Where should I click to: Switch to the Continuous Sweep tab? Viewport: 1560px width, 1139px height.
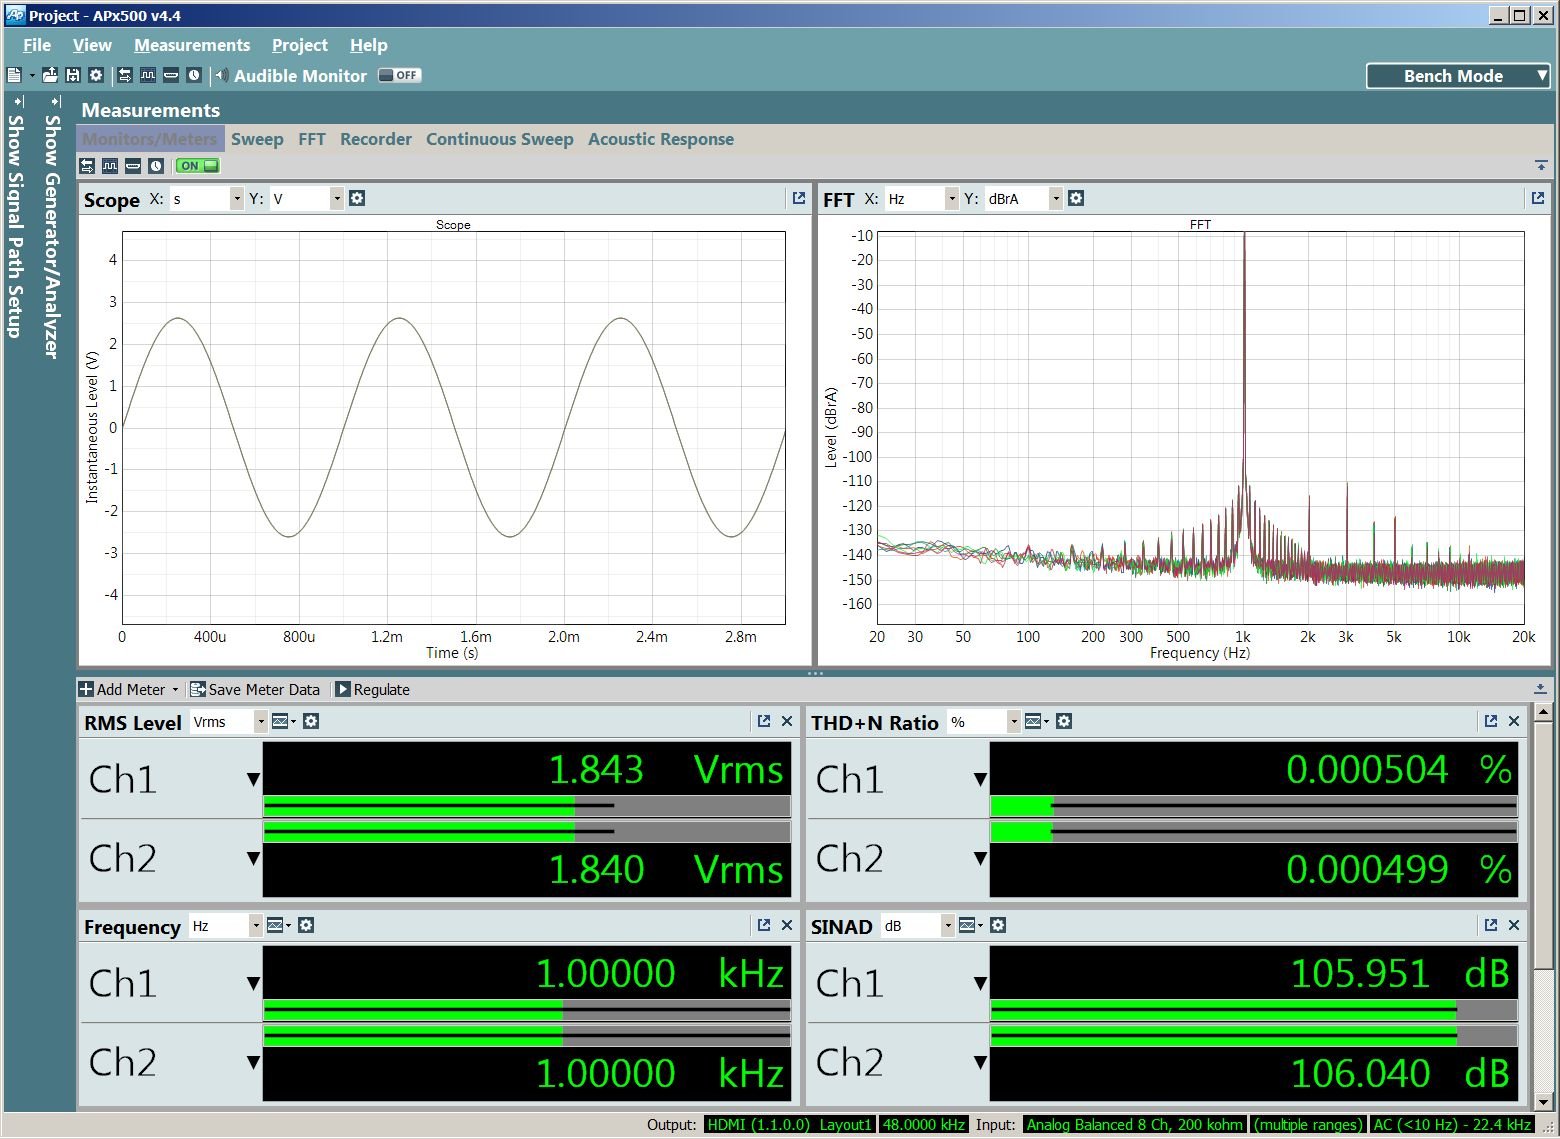click(x=500, y=139)
